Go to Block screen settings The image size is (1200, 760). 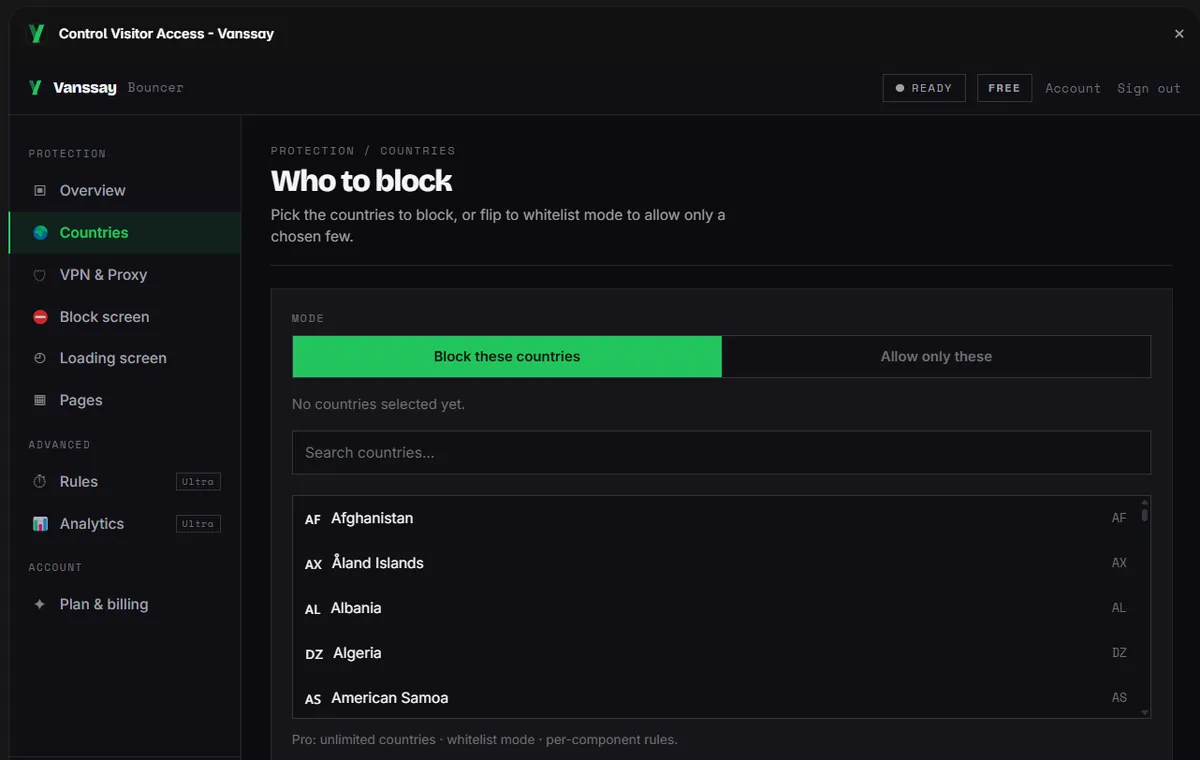coord(124,317)
